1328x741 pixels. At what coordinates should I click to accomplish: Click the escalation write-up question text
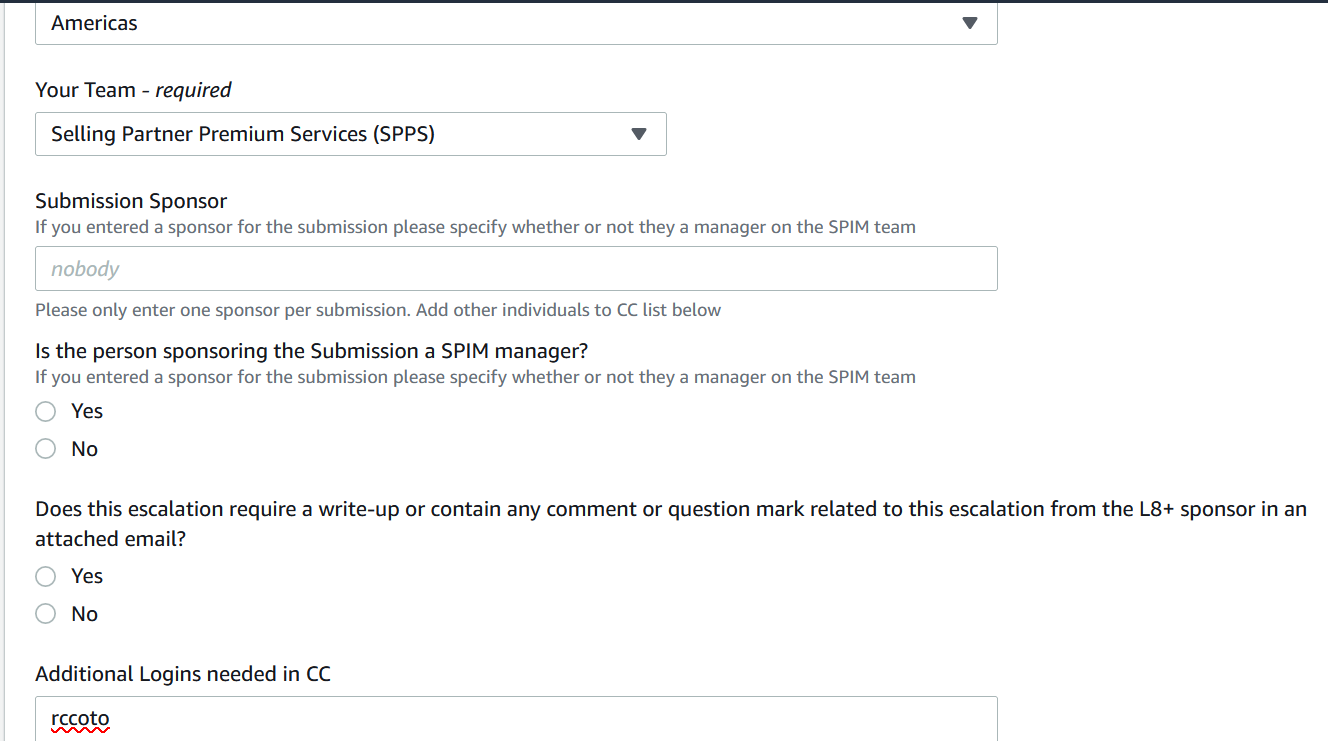[x=670, y=509]
